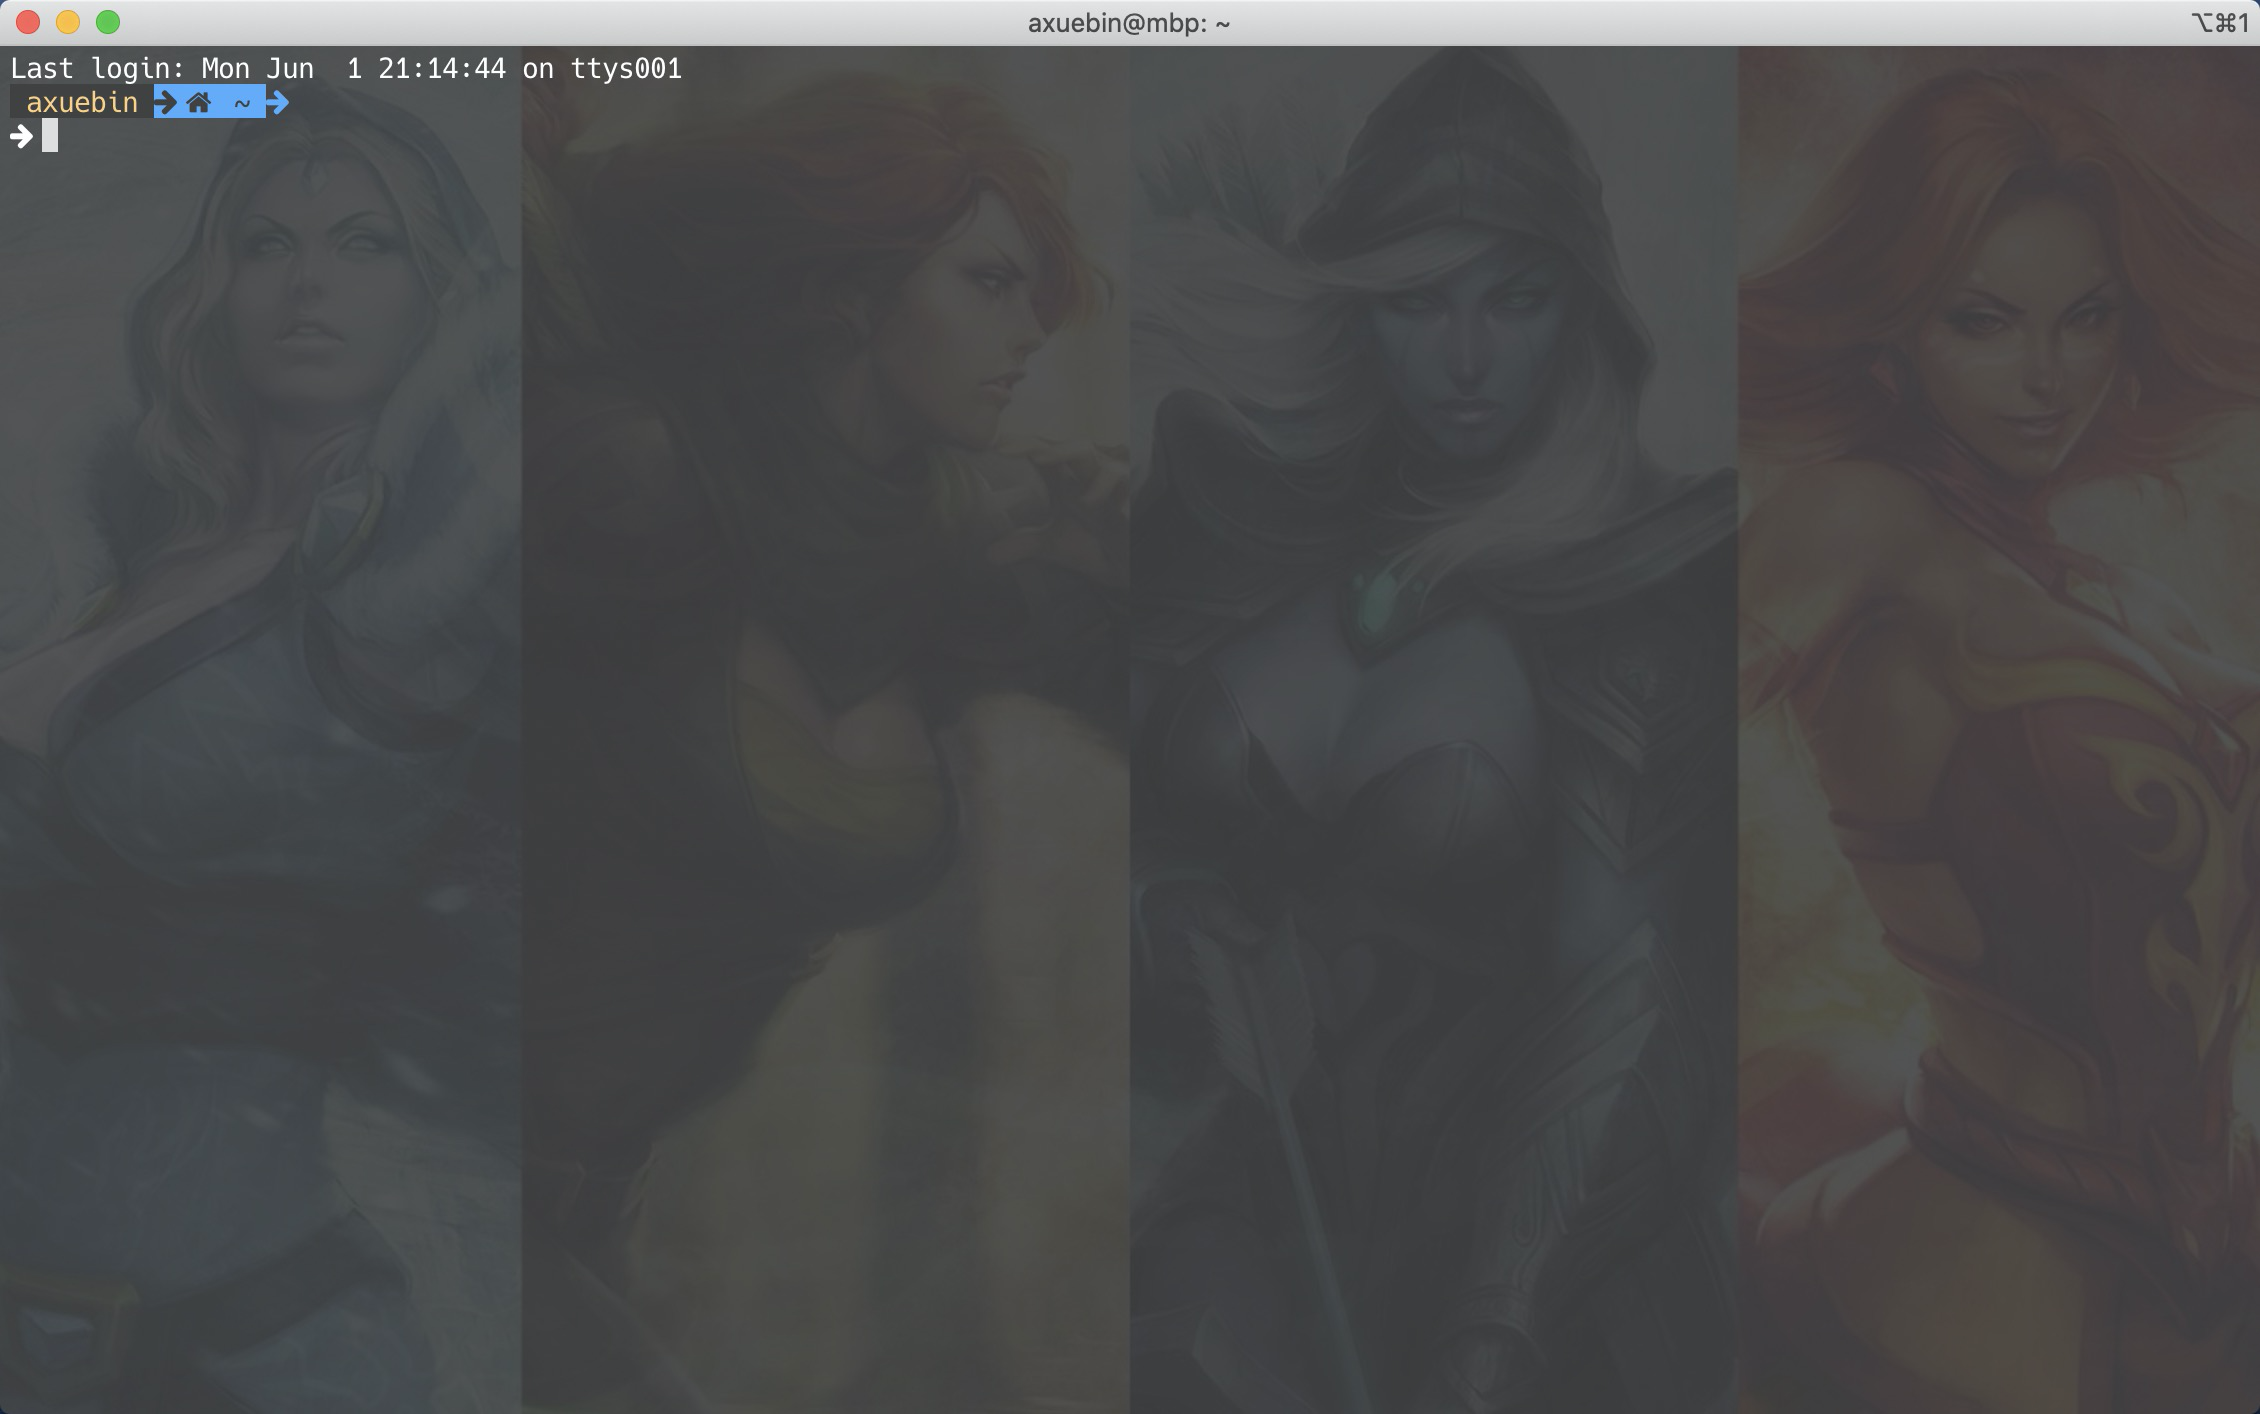Click the "Last login:" text
The width and height of the screenshot is (2260, 1414).
click(98, 68)
